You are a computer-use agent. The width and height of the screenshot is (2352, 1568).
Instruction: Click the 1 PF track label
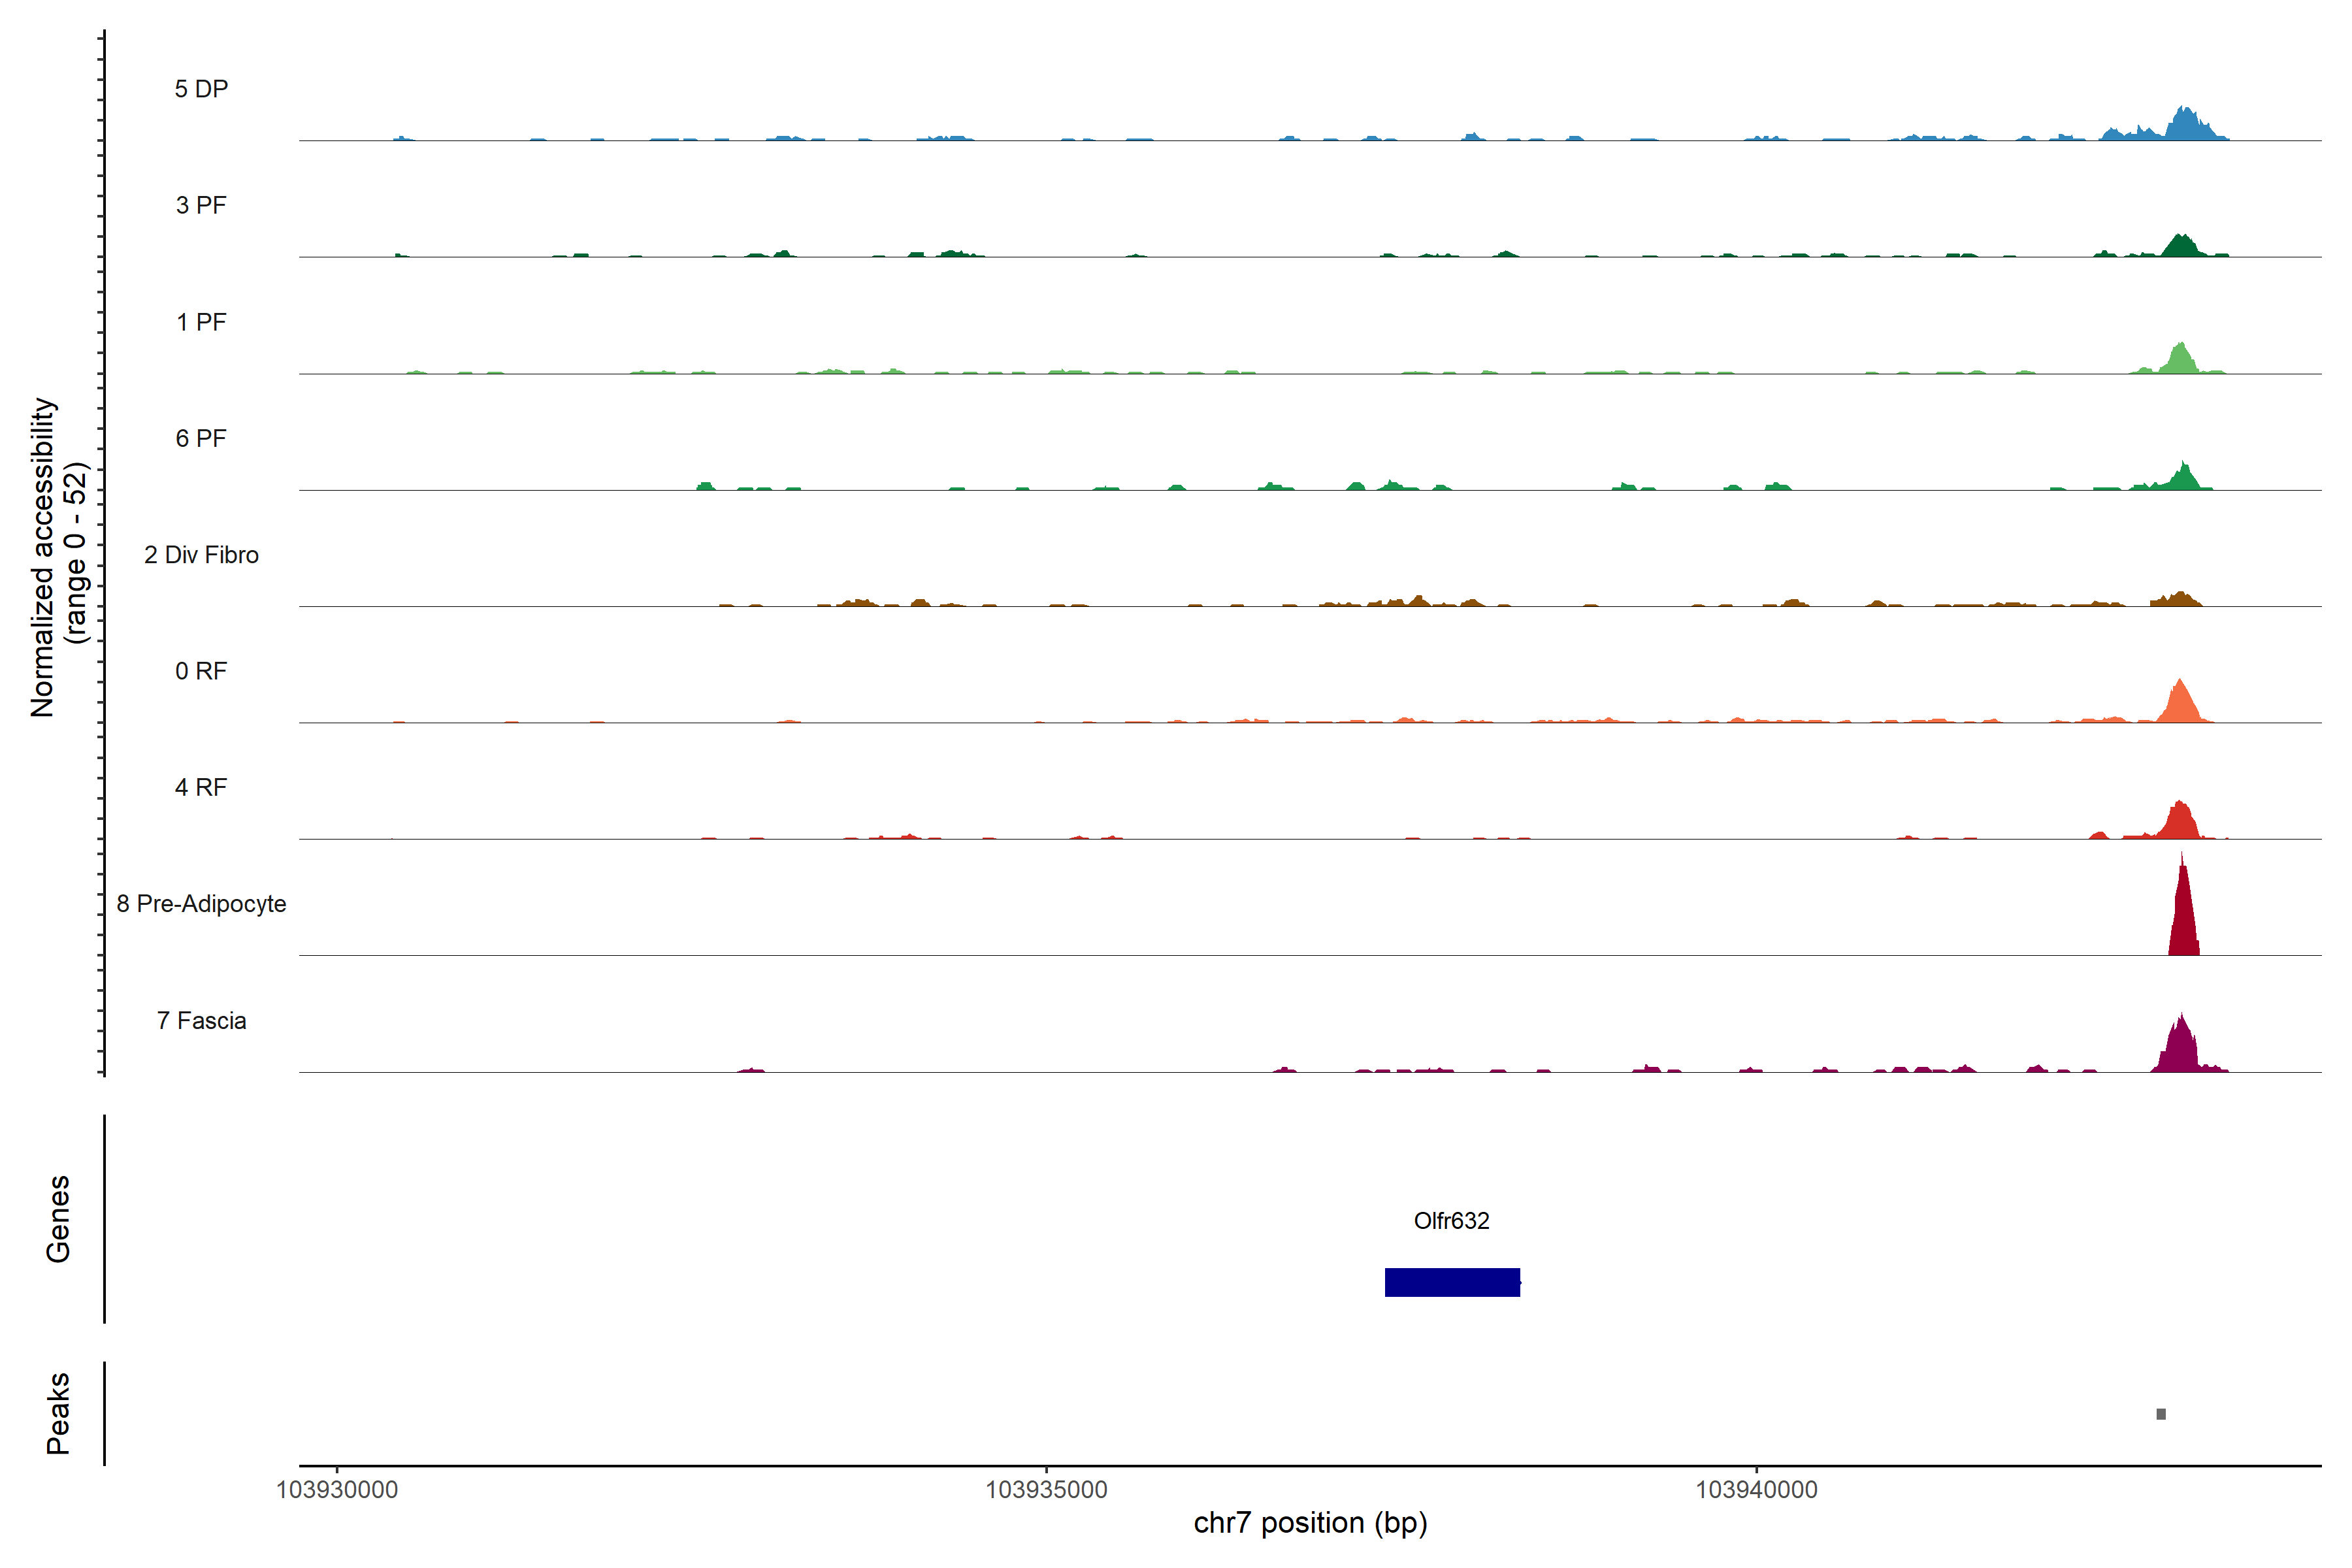pyautogui.click(x=201, y=322)
